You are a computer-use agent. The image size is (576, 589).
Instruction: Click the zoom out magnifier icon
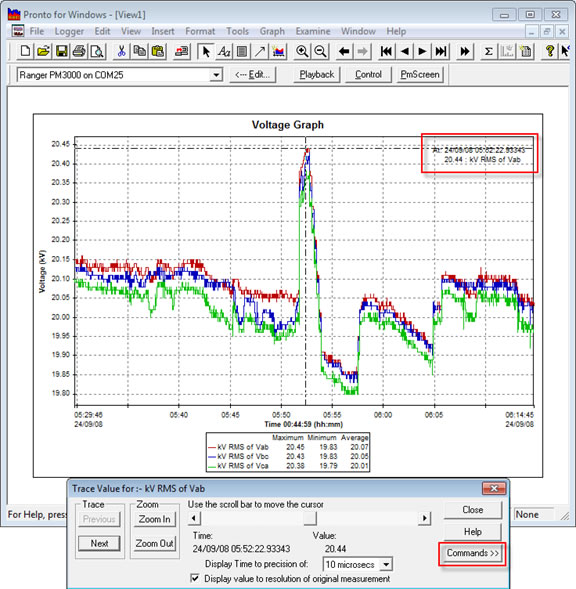pyautogui.click(x=321, y=51)
